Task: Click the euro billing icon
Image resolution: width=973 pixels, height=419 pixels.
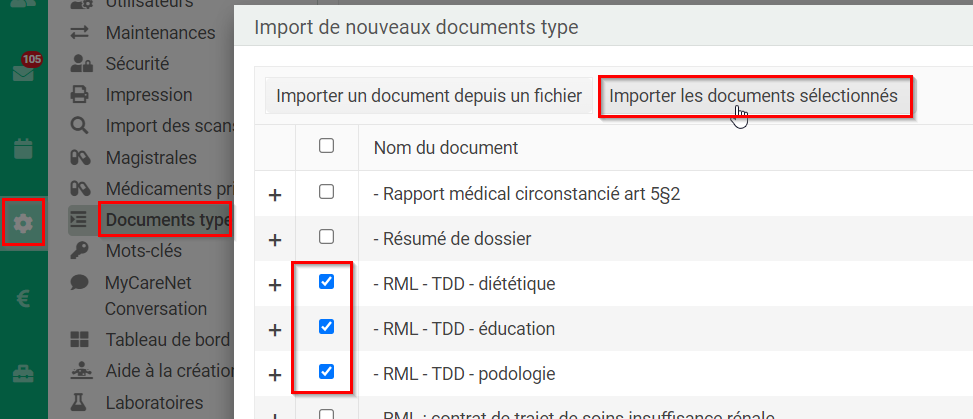Action: coord(23,299)
